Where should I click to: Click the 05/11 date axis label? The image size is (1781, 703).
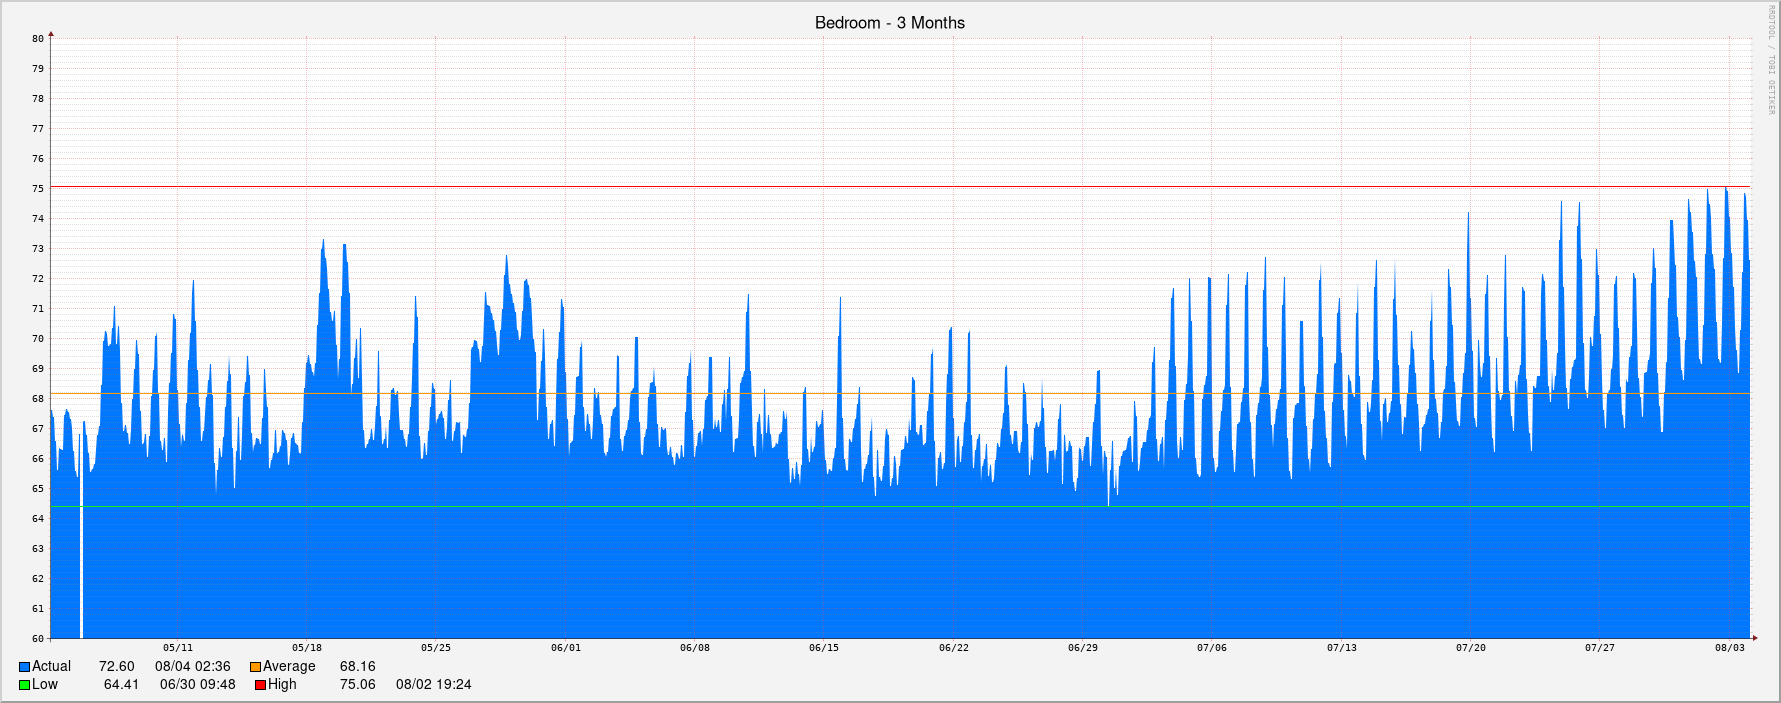pyautogui.click(x=178, y=648)
